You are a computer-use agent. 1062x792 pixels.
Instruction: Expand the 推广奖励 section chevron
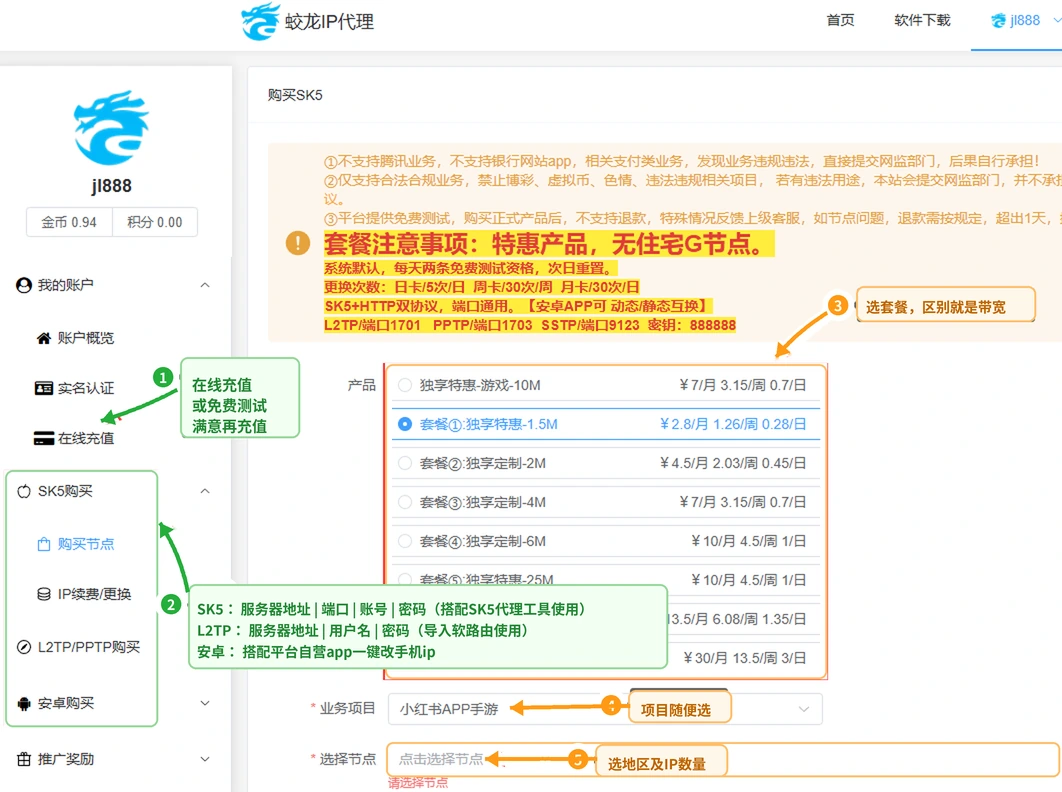(x=205, y=759)
